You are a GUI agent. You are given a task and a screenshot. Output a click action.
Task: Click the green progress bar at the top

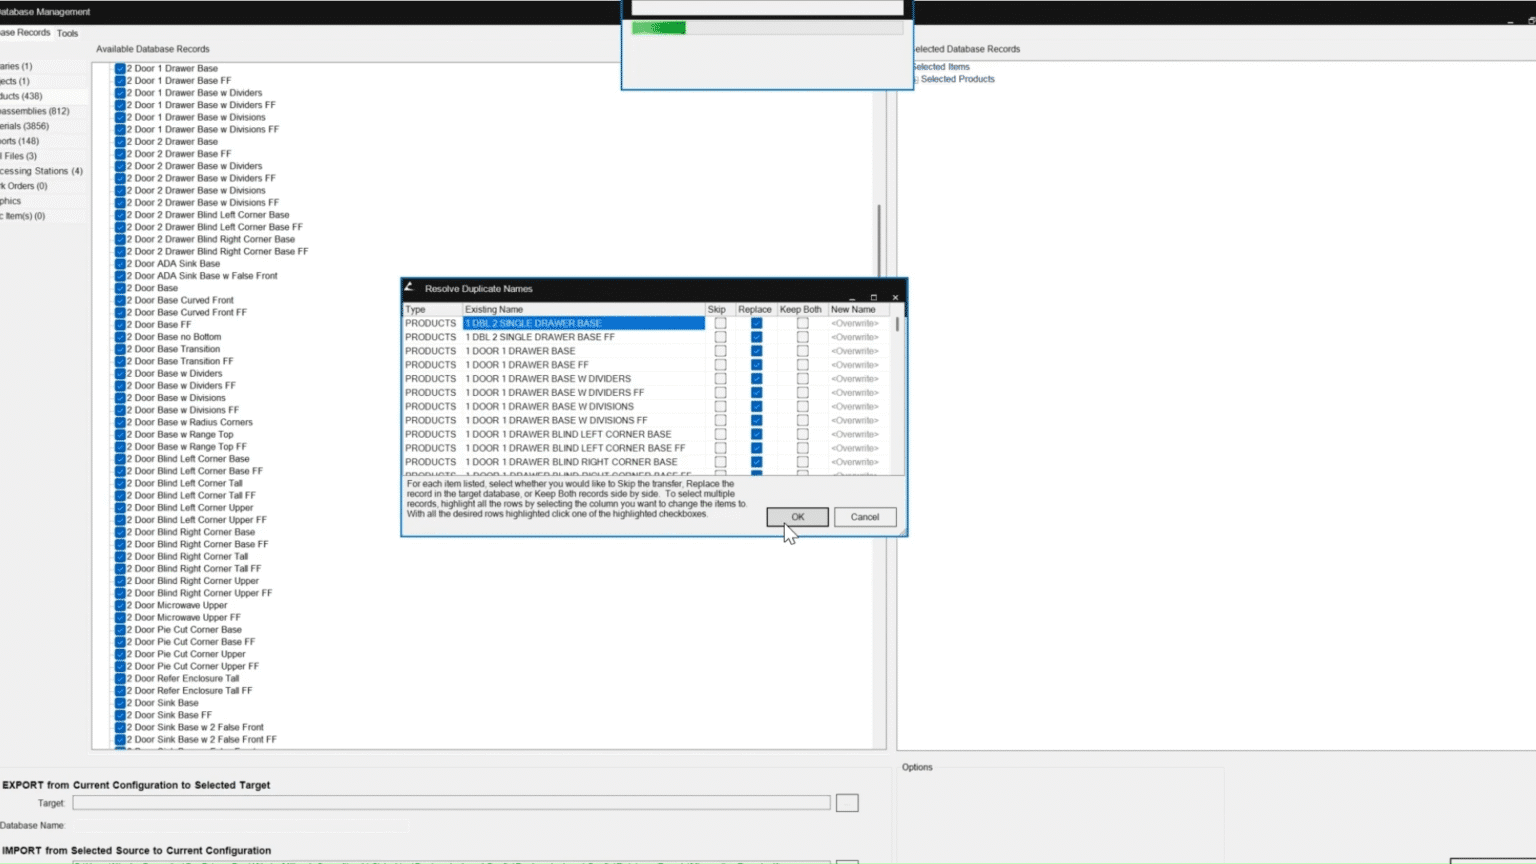(660, 27)
